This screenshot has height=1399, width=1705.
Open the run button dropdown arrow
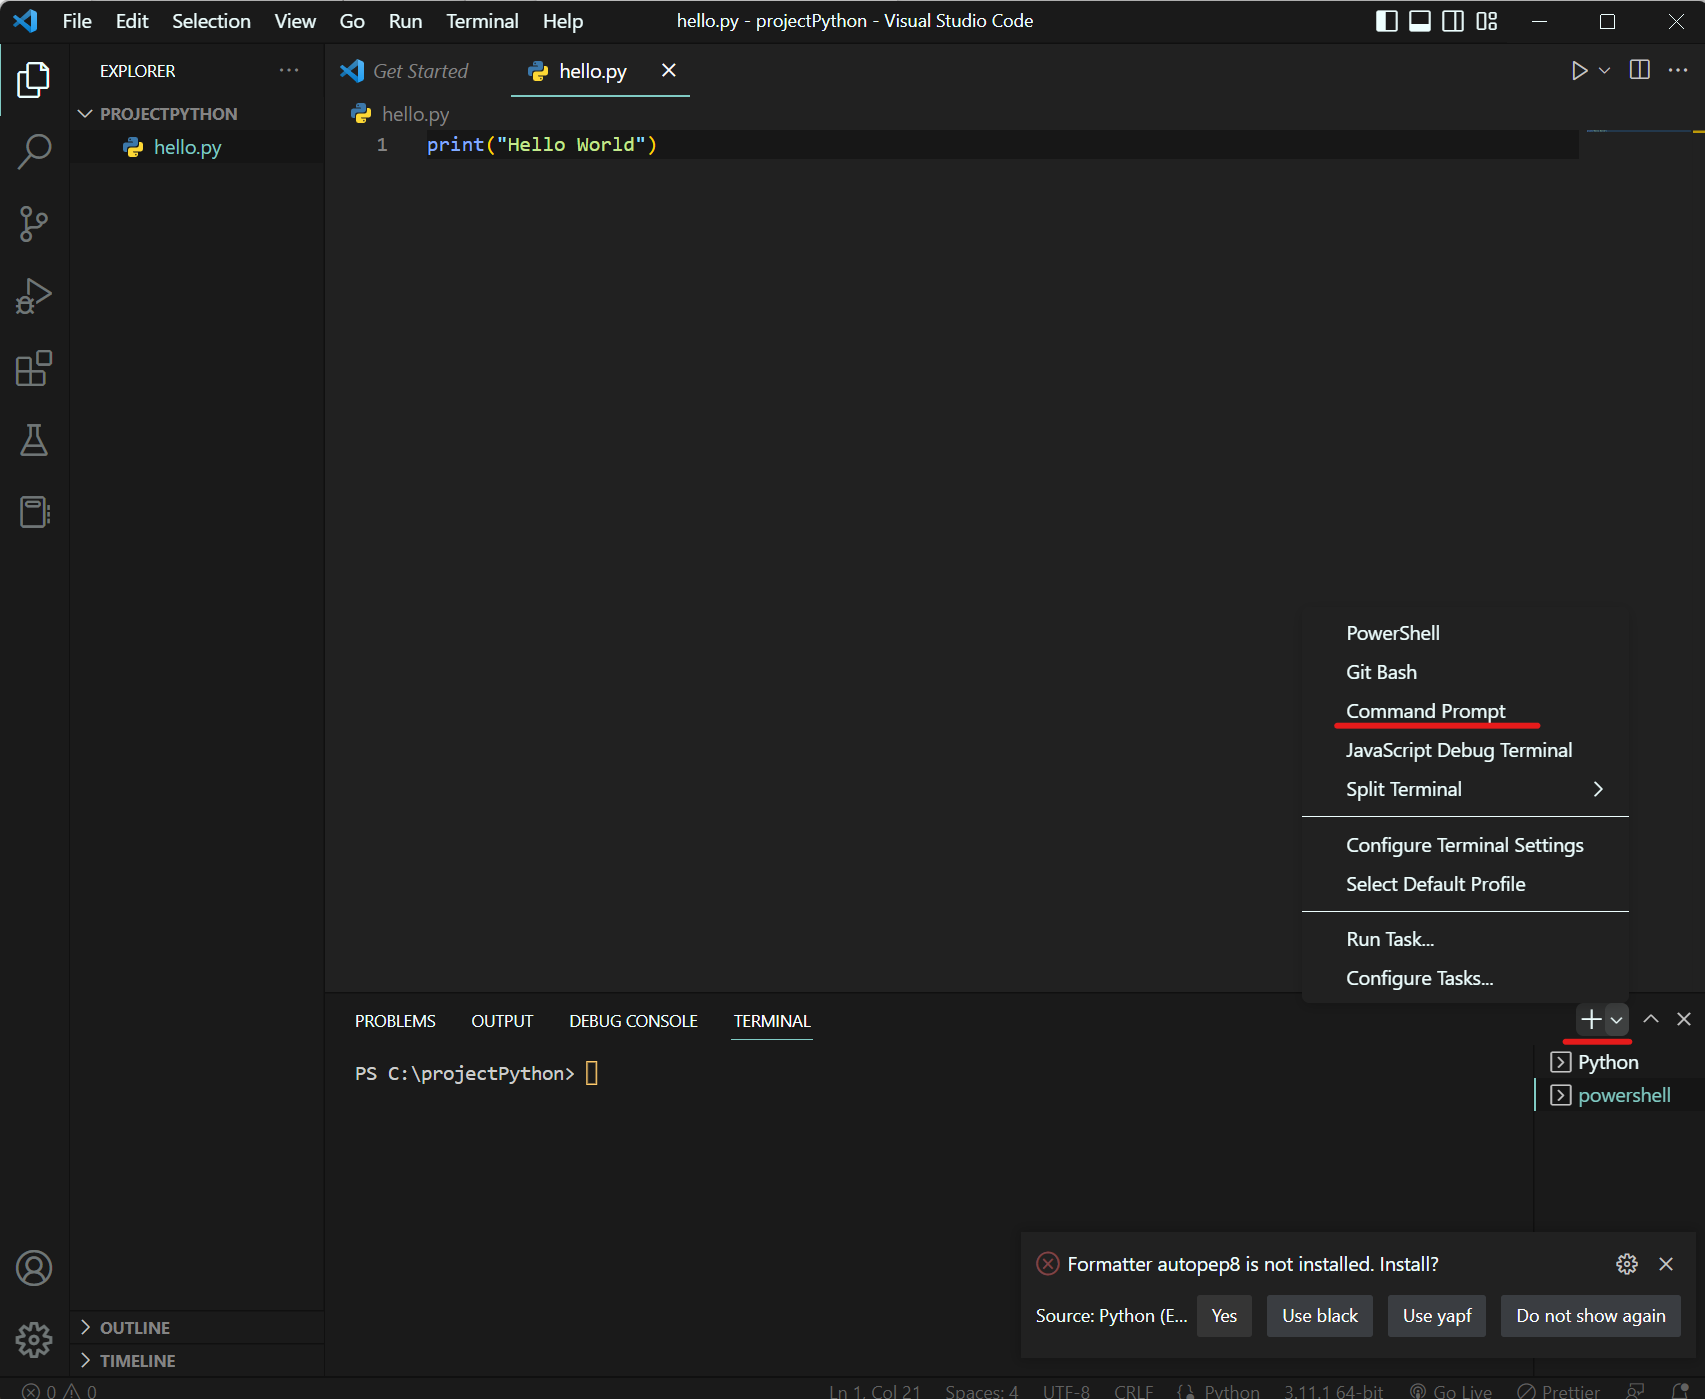pos(1605,70)
